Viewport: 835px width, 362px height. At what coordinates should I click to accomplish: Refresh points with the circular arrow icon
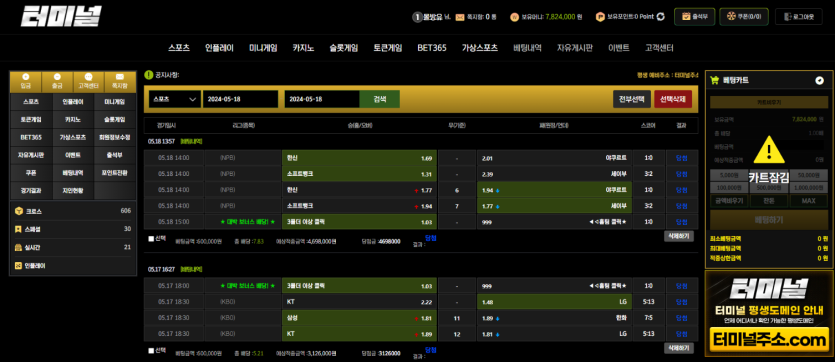click(661, 17)
